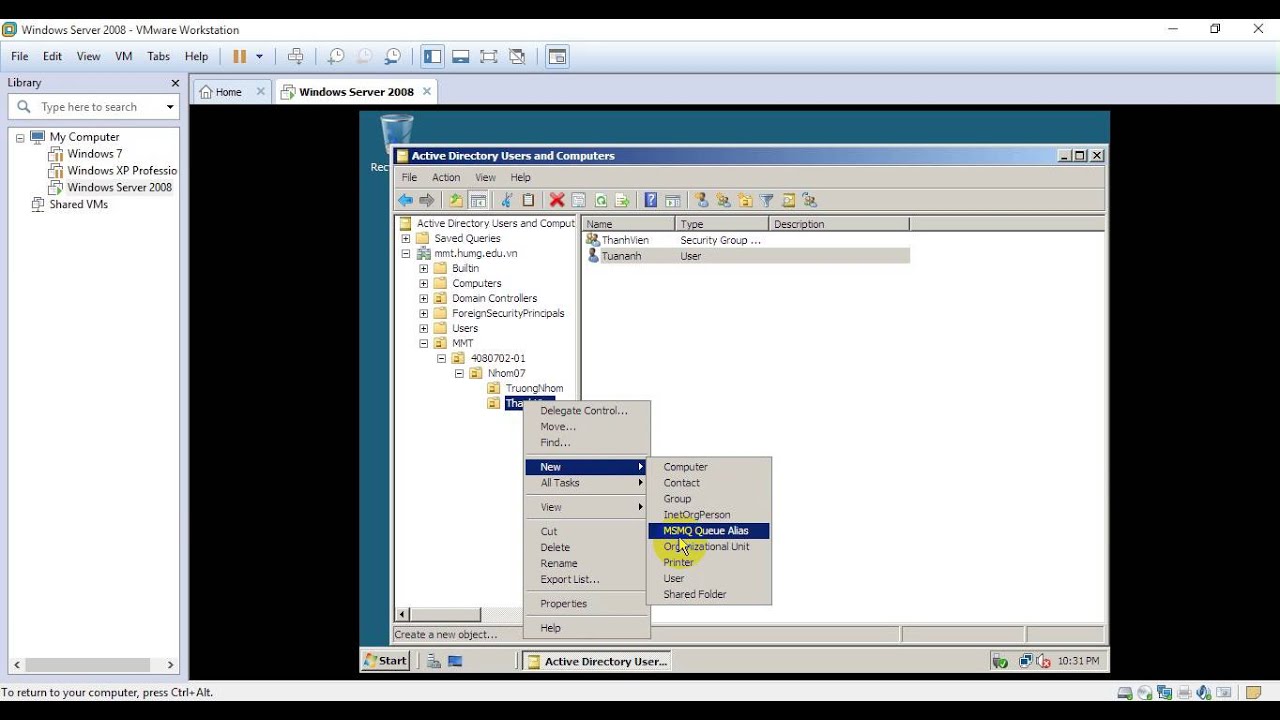Click the VMware pause (suspend) button
Screen dimensions: 1280x720
click(239, 57)
